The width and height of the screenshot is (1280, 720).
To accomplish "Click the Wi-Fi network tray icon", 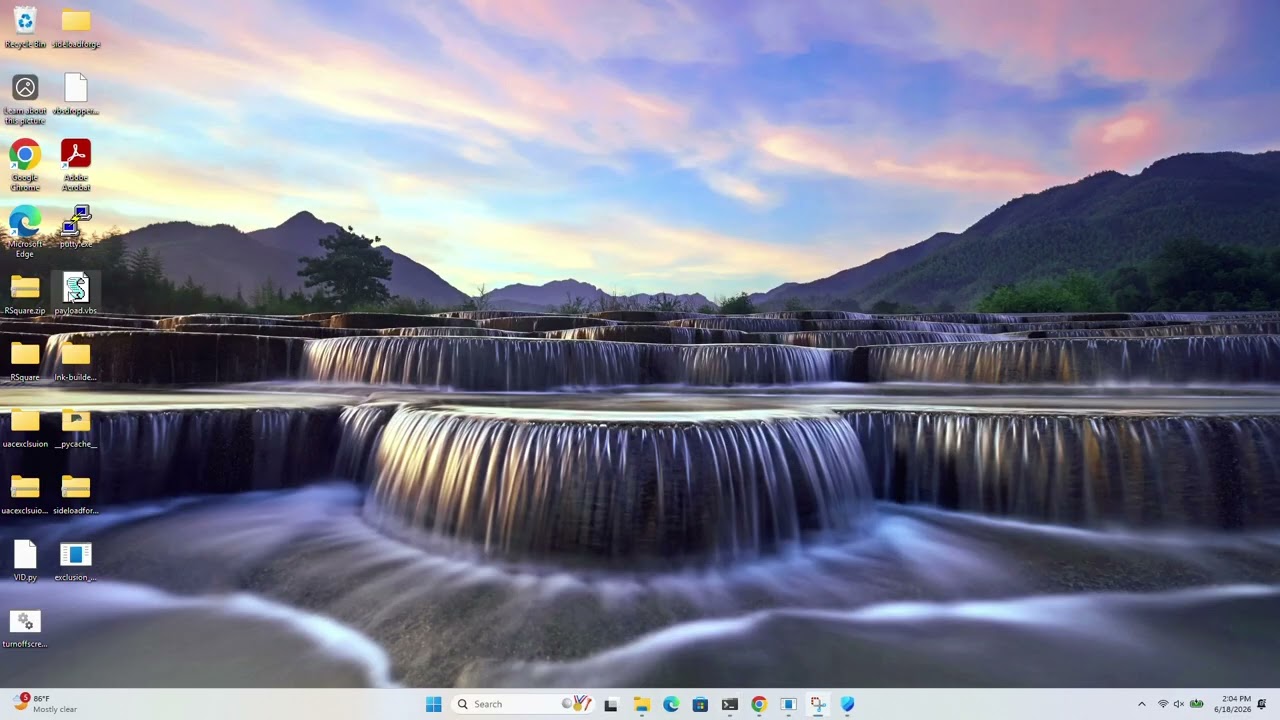I will (x=1163, y=704).
